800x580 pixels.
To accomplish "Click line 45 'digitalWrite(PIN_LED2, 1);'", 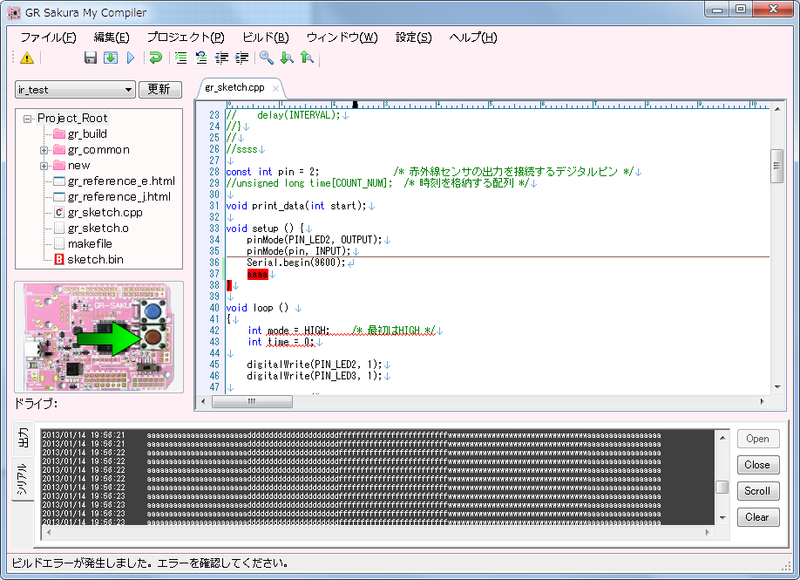I will [314, 364].
